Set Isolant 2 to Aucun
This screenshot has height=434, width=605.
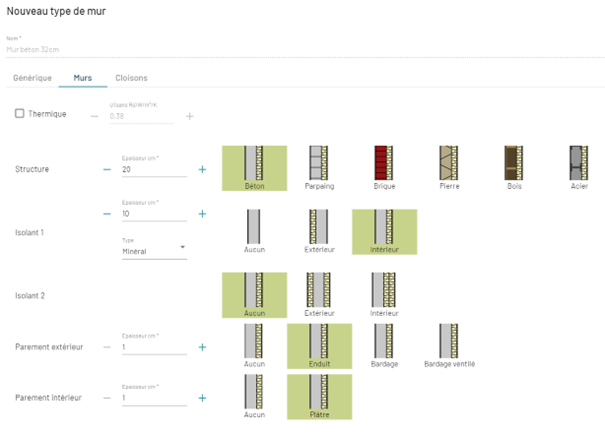point(254,295)
